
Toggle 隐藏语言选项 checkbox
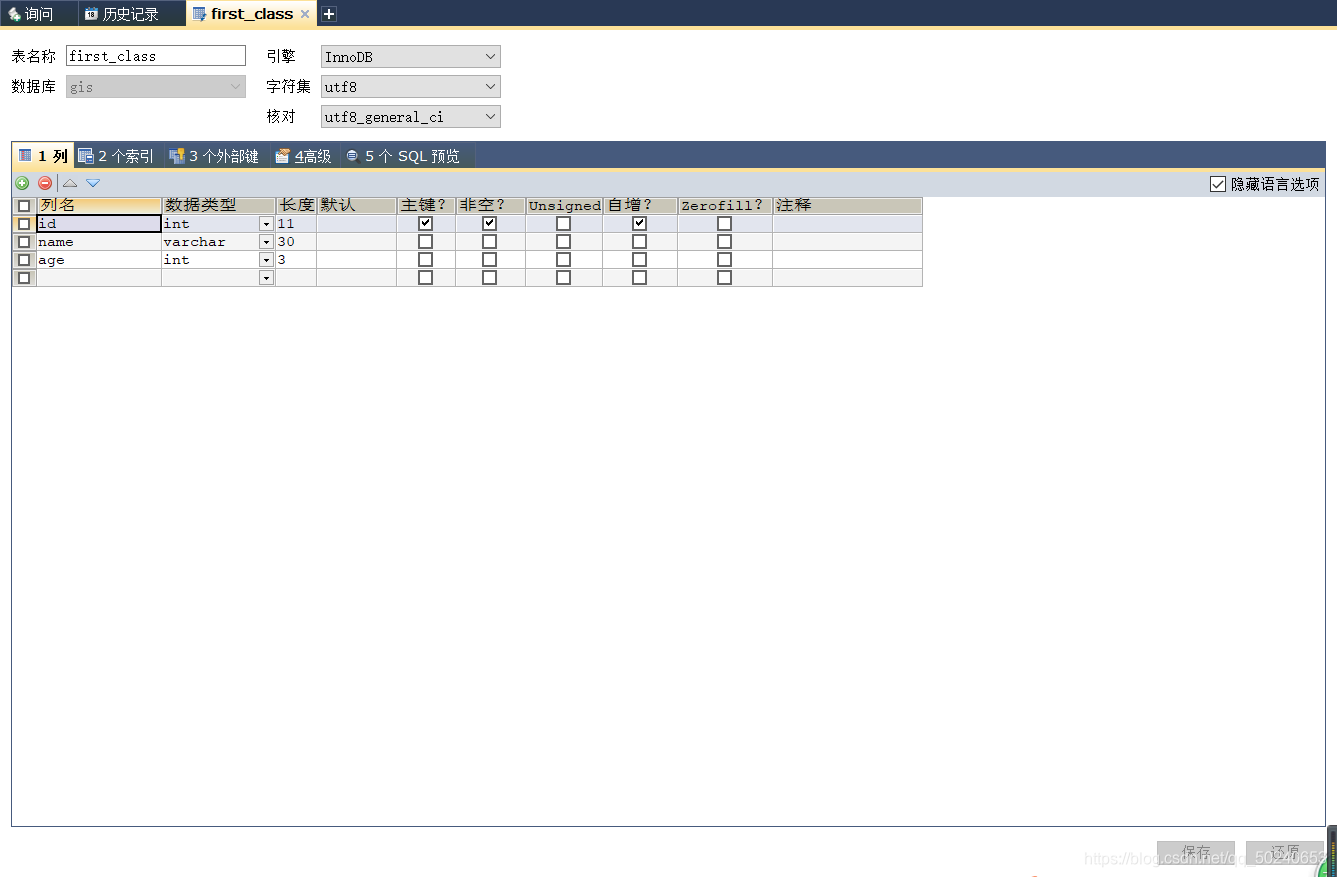pos(1218,184)
